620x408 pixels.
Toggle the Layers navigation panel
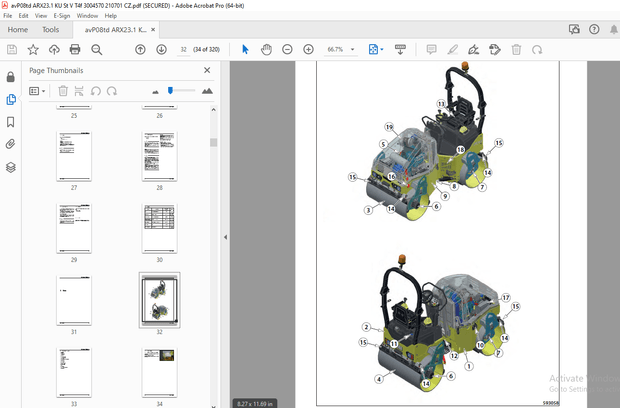click(x=11, y=167)
